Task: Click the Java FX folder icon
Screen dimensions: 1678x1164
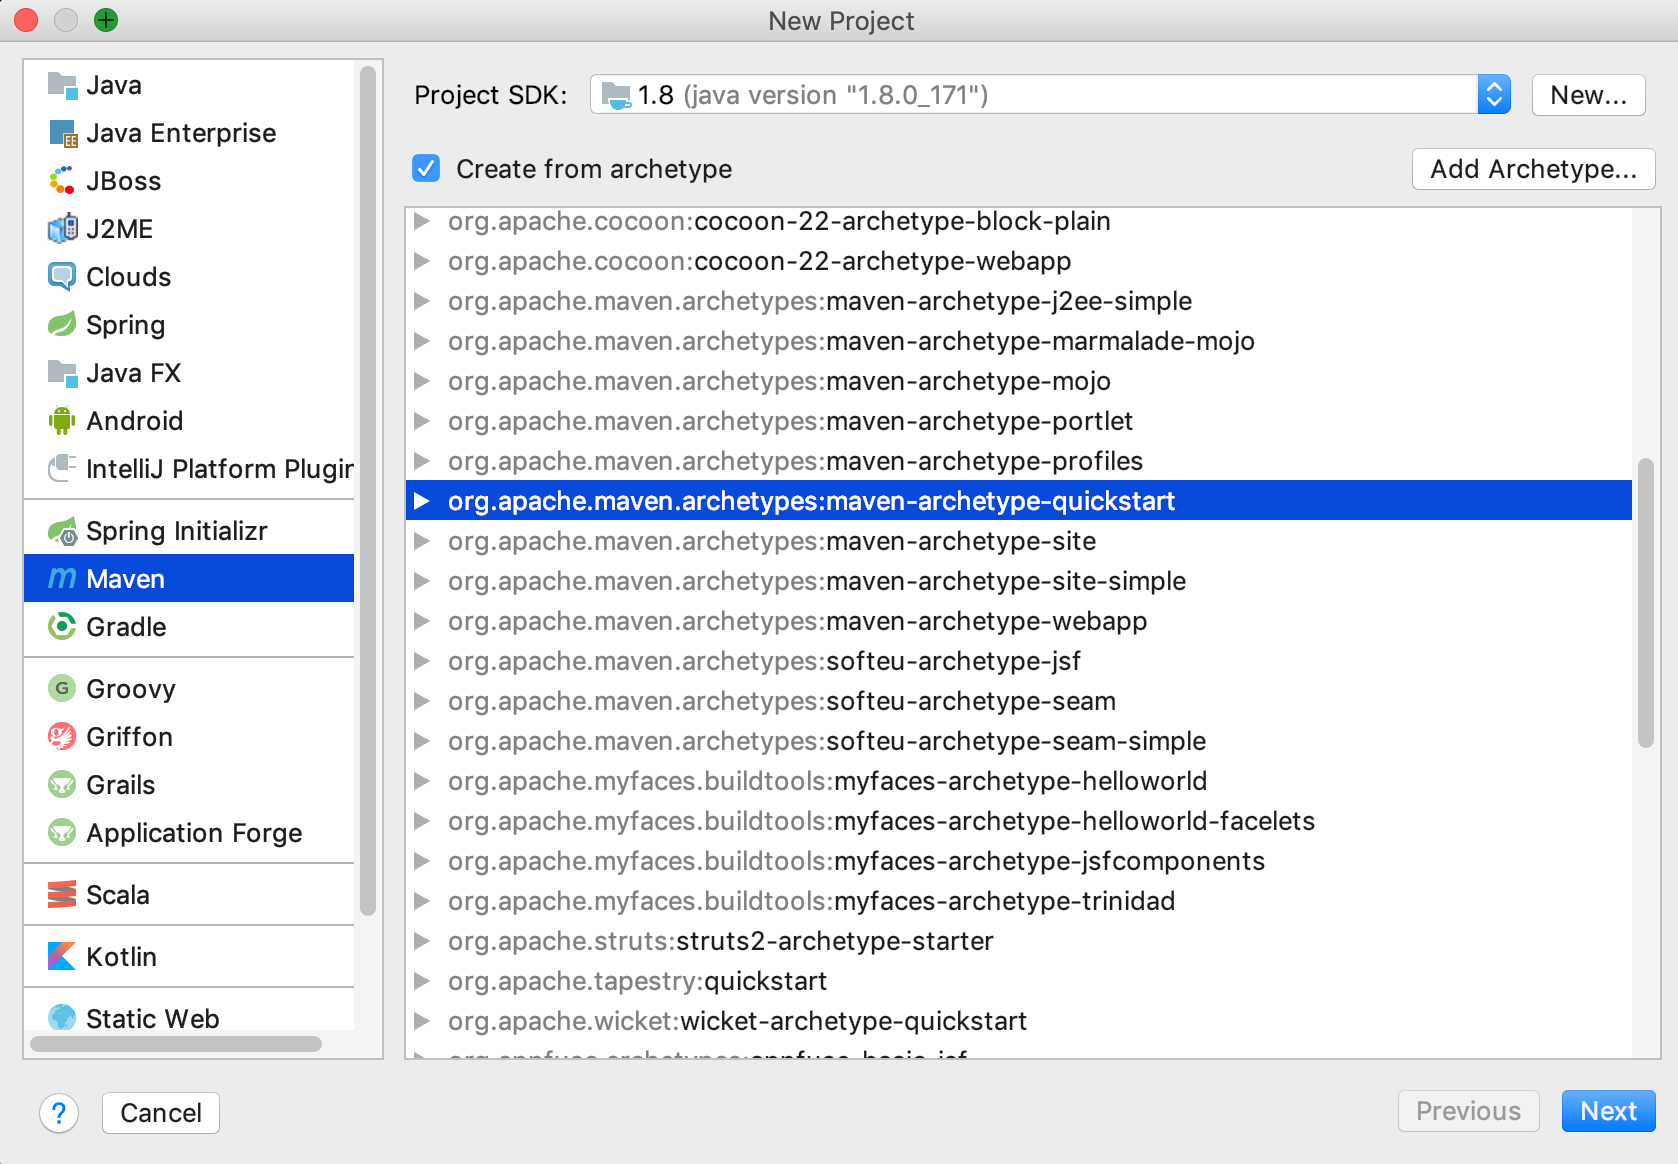Action: click(62, 373)
